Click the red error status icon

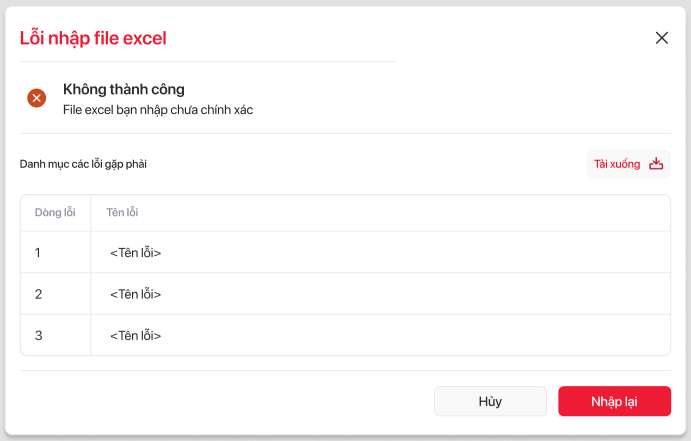[37, 98]
